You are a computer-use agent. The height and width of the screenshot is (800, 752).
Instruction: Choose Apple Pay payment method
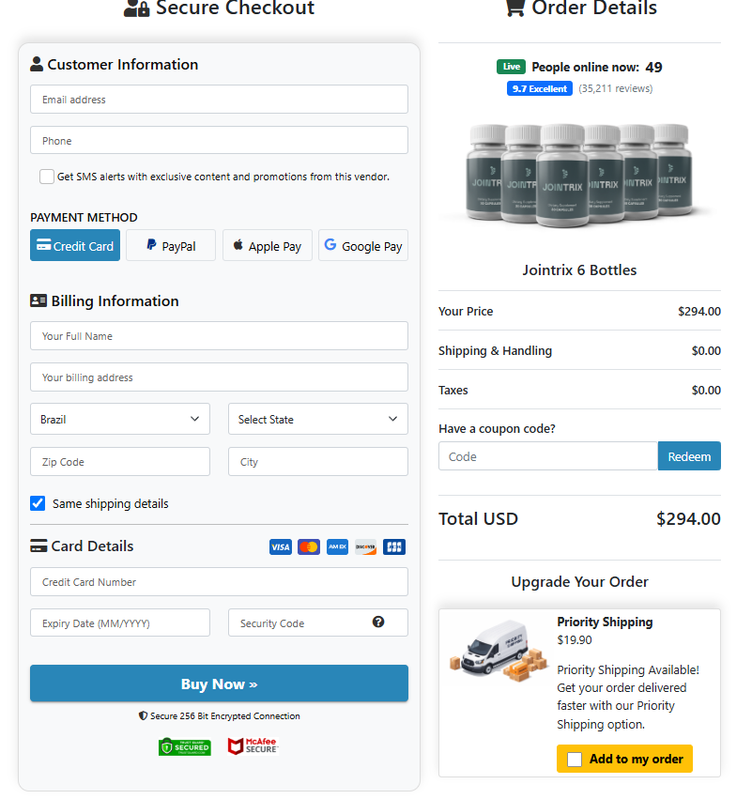tap(267, 245)
